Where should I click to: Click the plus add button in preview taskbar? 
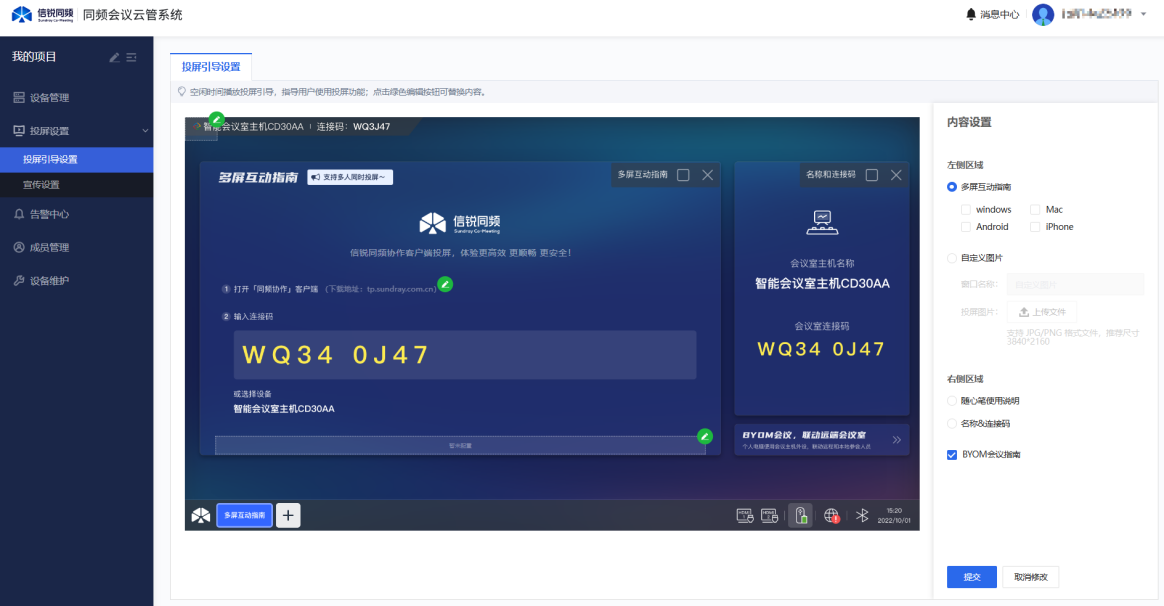[x=288, y=515]
